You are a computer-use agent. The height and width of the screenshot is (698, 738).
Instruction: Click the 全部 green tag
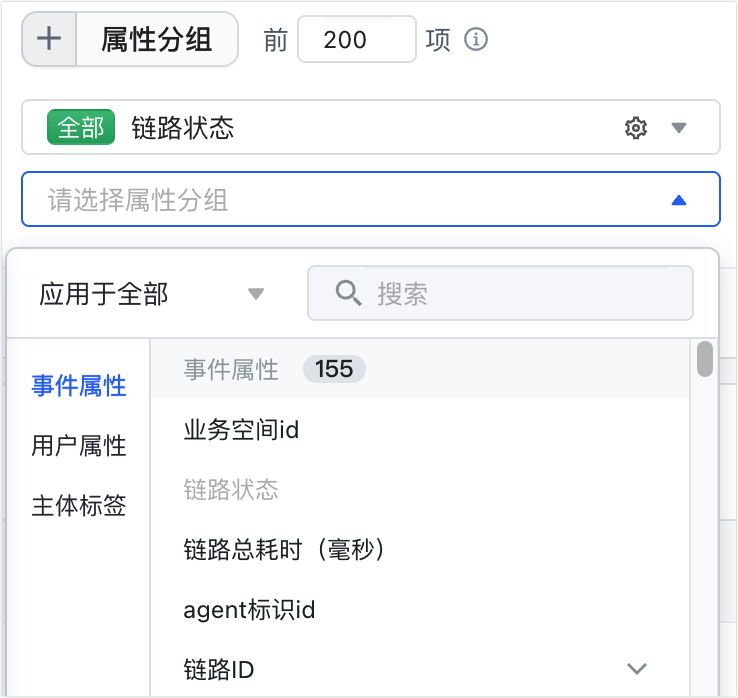[81, 127]
